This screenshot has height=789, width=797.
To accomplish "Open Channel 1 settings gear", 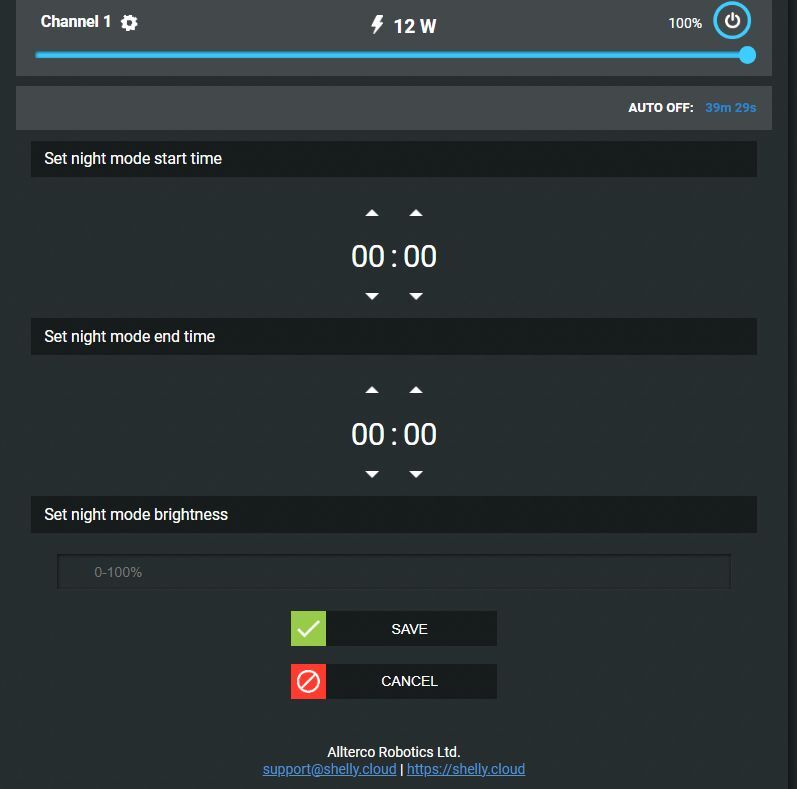I will click(x=129, y=22).
